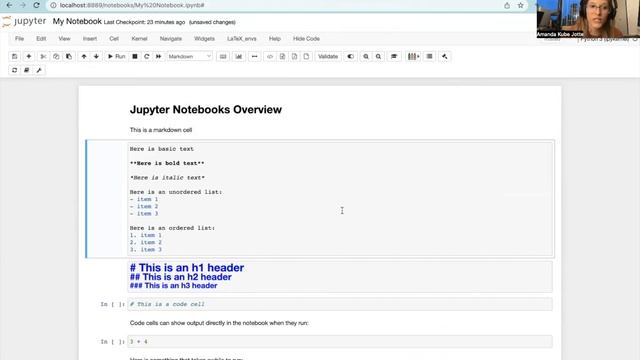Open the View menu

click(x=64, y=39)
